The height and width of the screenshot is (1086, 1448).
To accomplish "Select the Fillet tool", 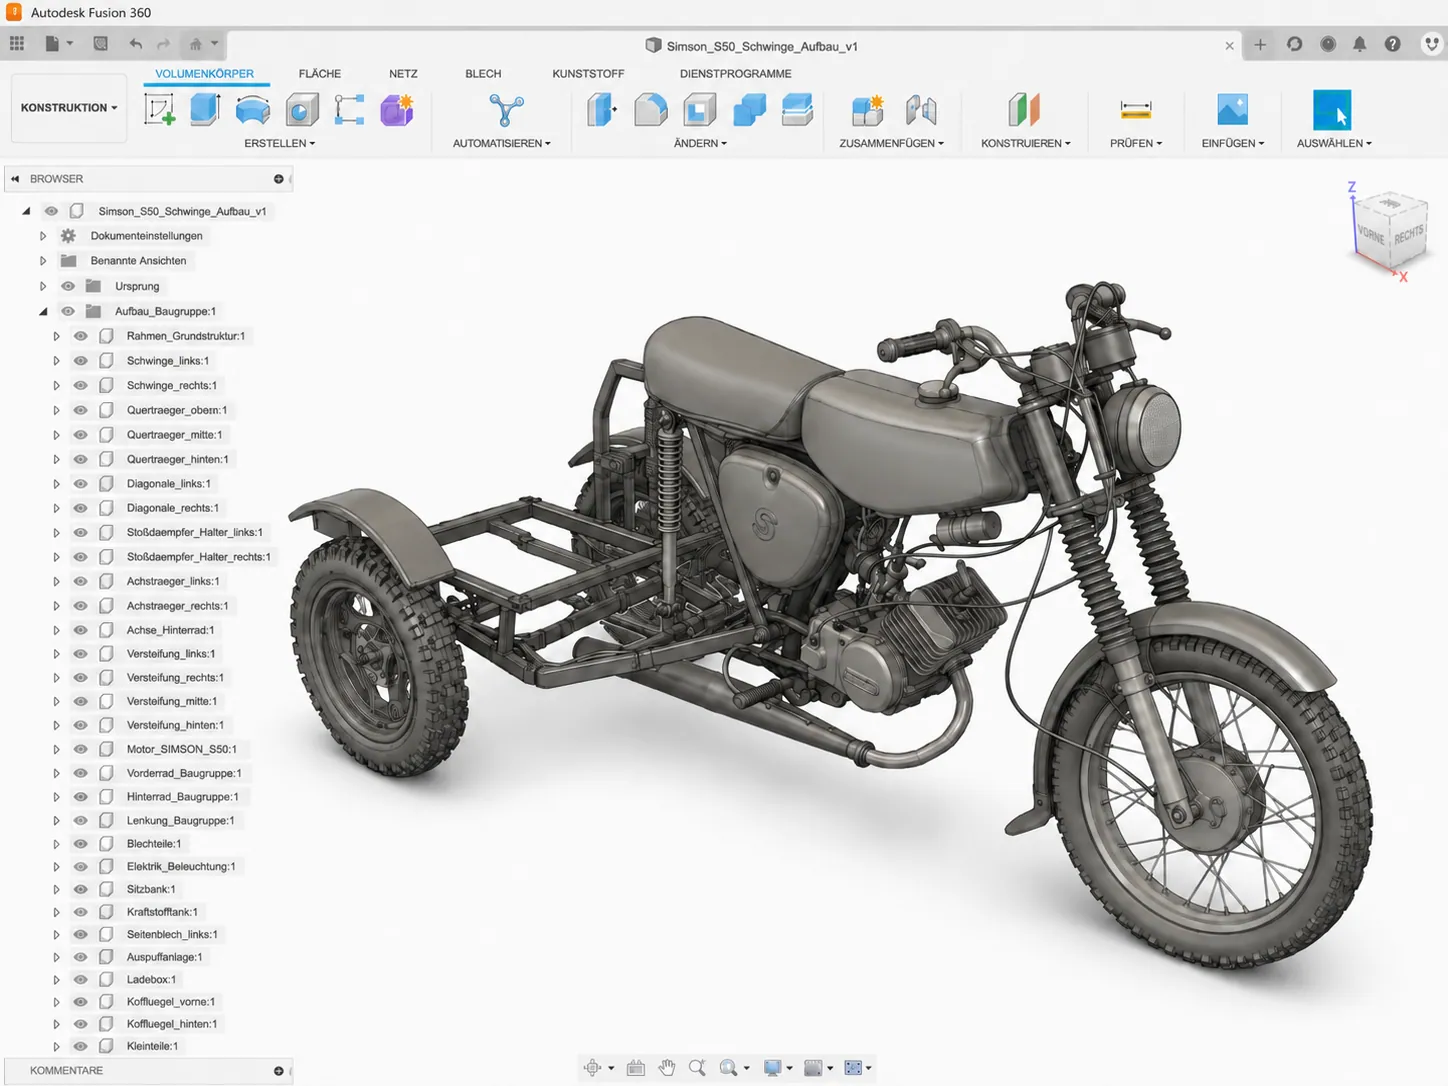I will click(x=651, y=110).
